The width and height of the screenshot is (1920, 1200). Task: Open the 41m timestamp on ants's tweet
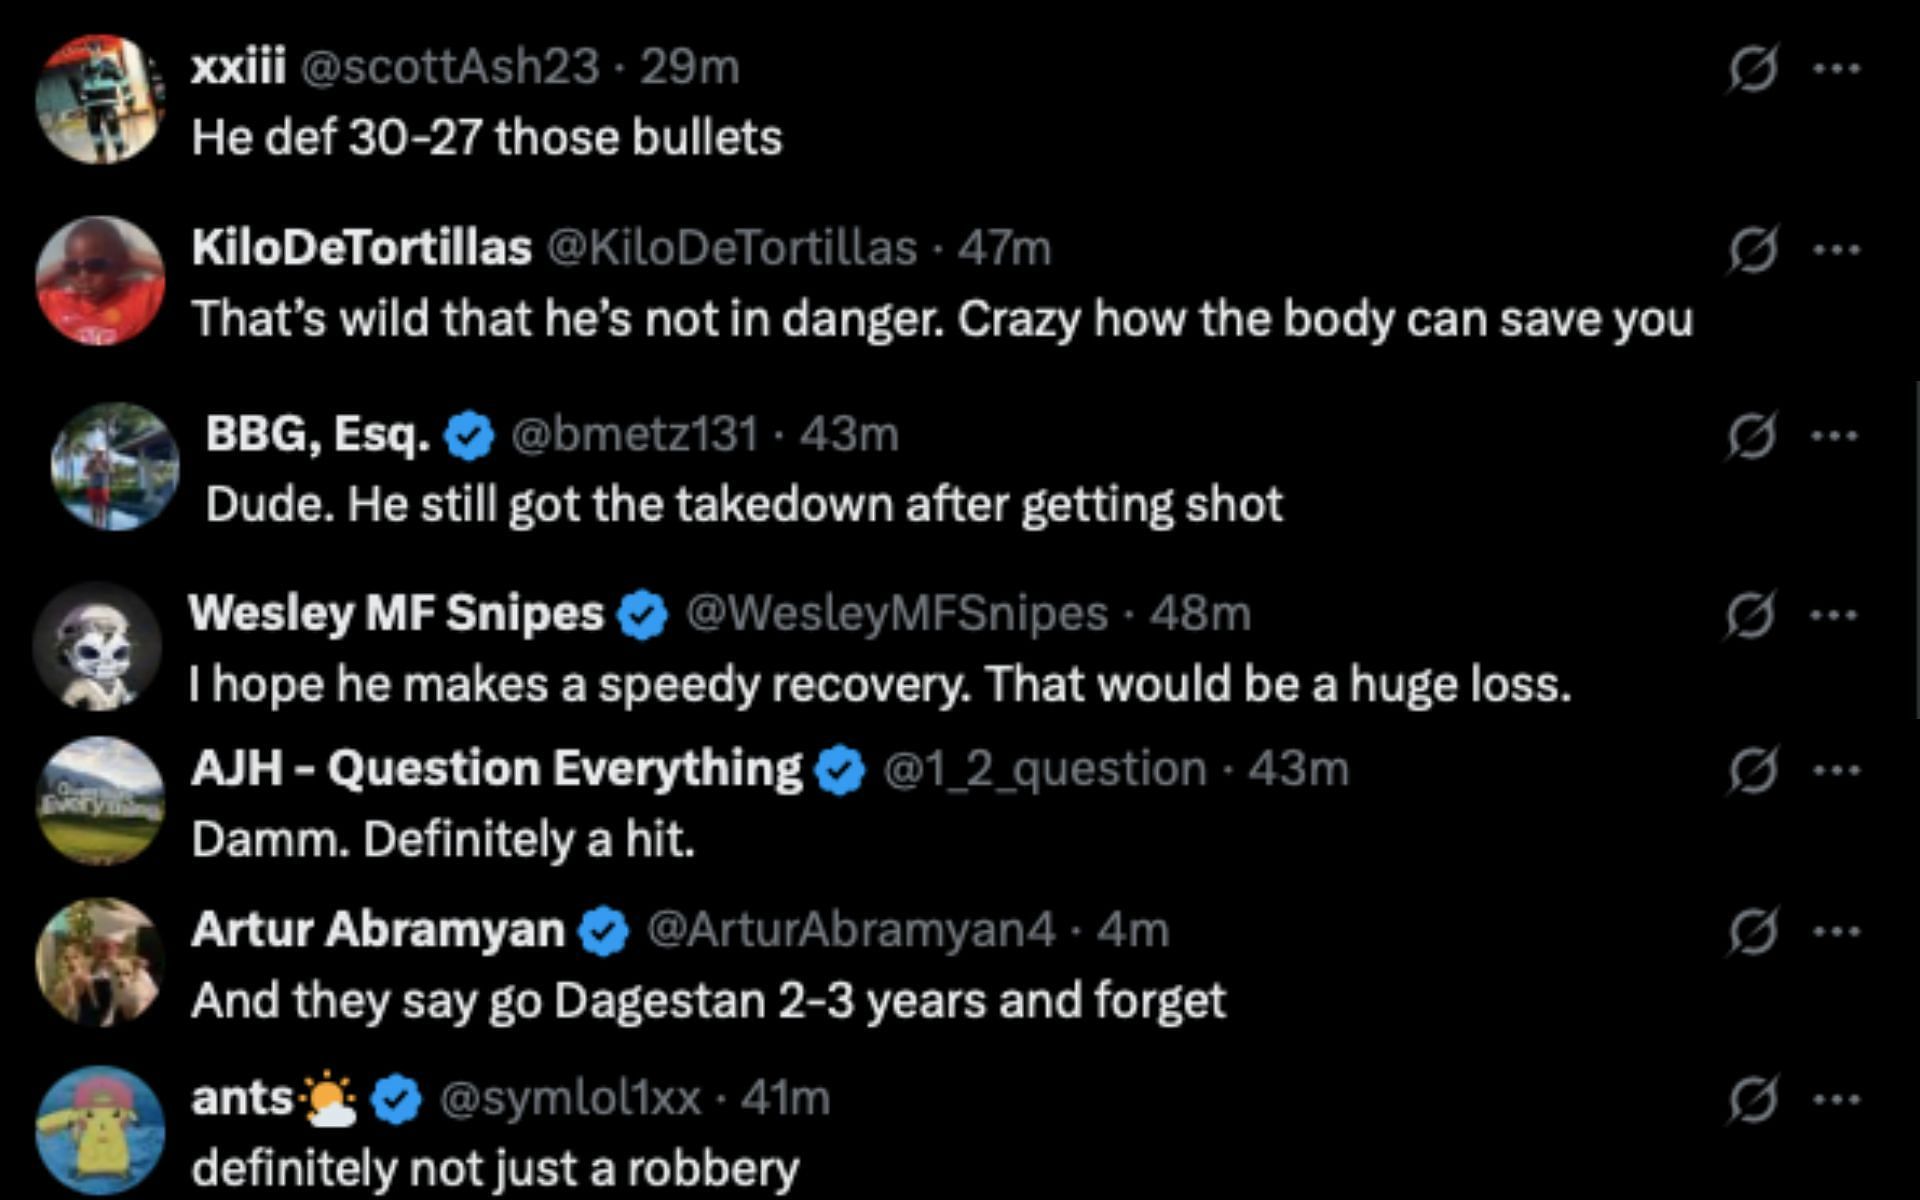[x=785, y=1098]
